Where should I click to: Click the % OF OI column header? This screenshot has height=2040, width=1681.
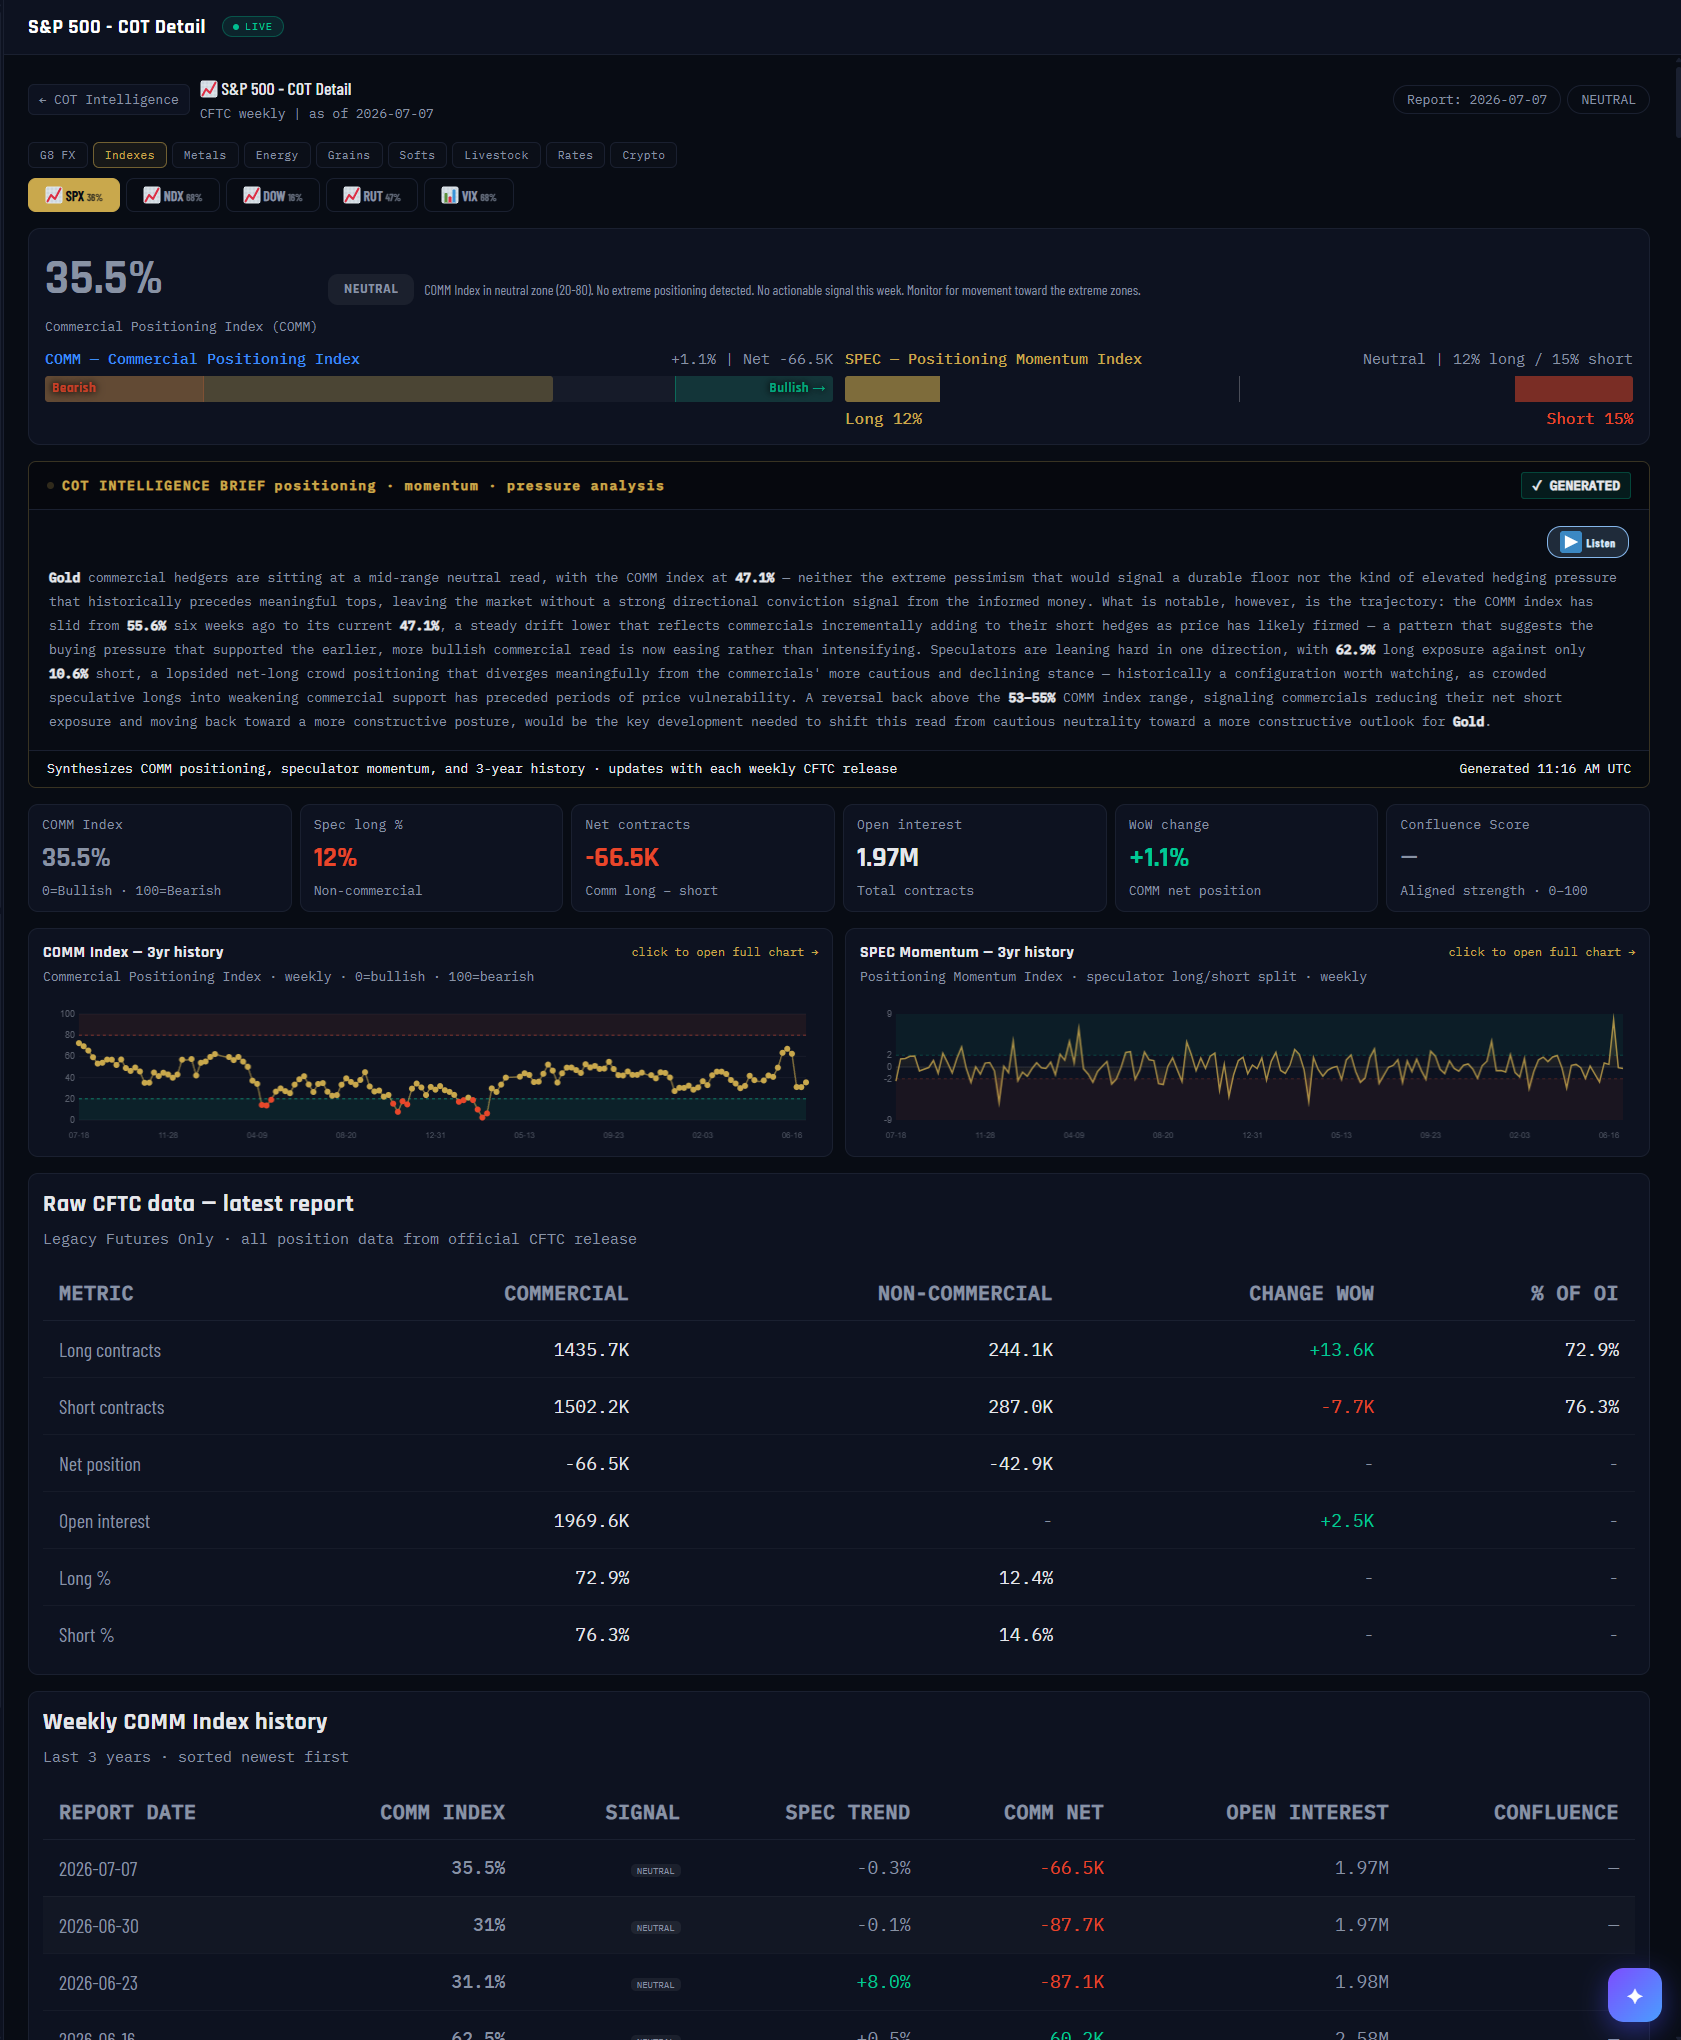pyautogui.click(x=1574, y=1293)
